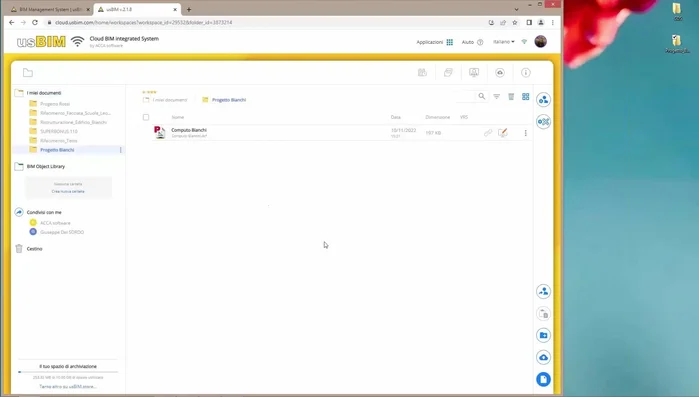This screenshot has width=699, height=397.
Task: Switch to grid view icon
Action: tap(526, 97)
